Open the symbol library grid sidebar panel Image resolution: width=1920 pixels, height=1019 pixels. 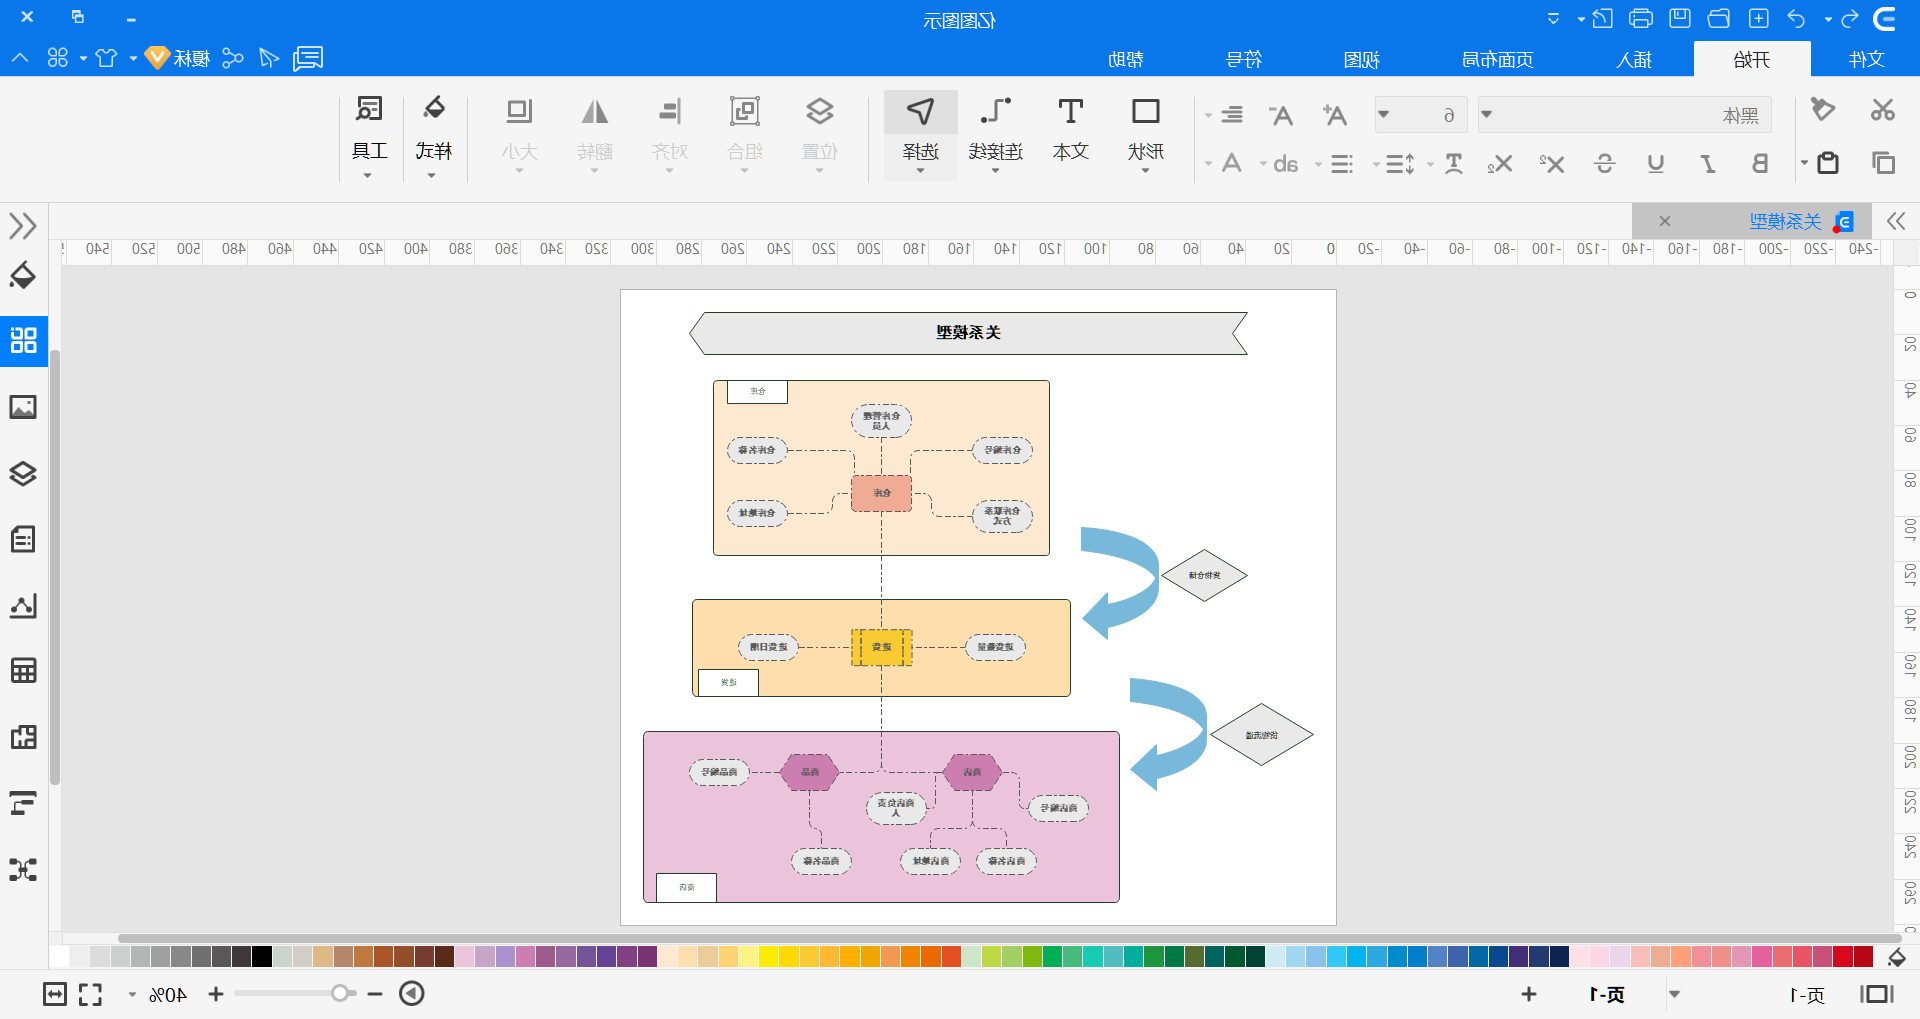[x=23, y=340]
